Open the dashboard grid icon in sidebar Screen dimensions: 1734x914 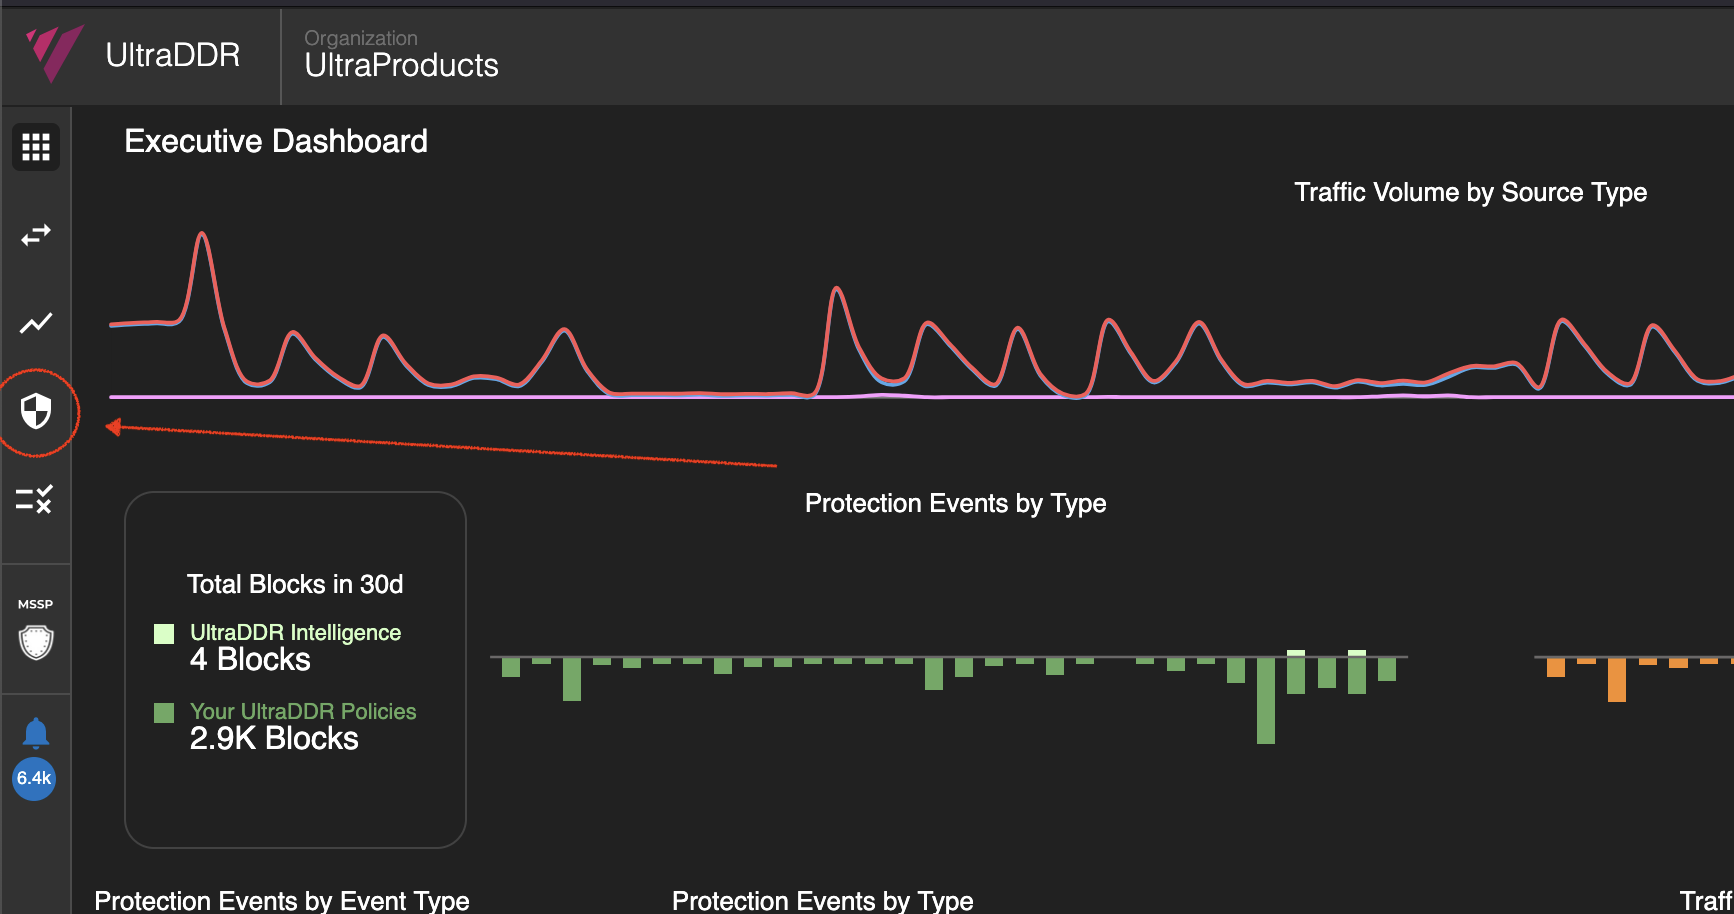pos(36,147)
